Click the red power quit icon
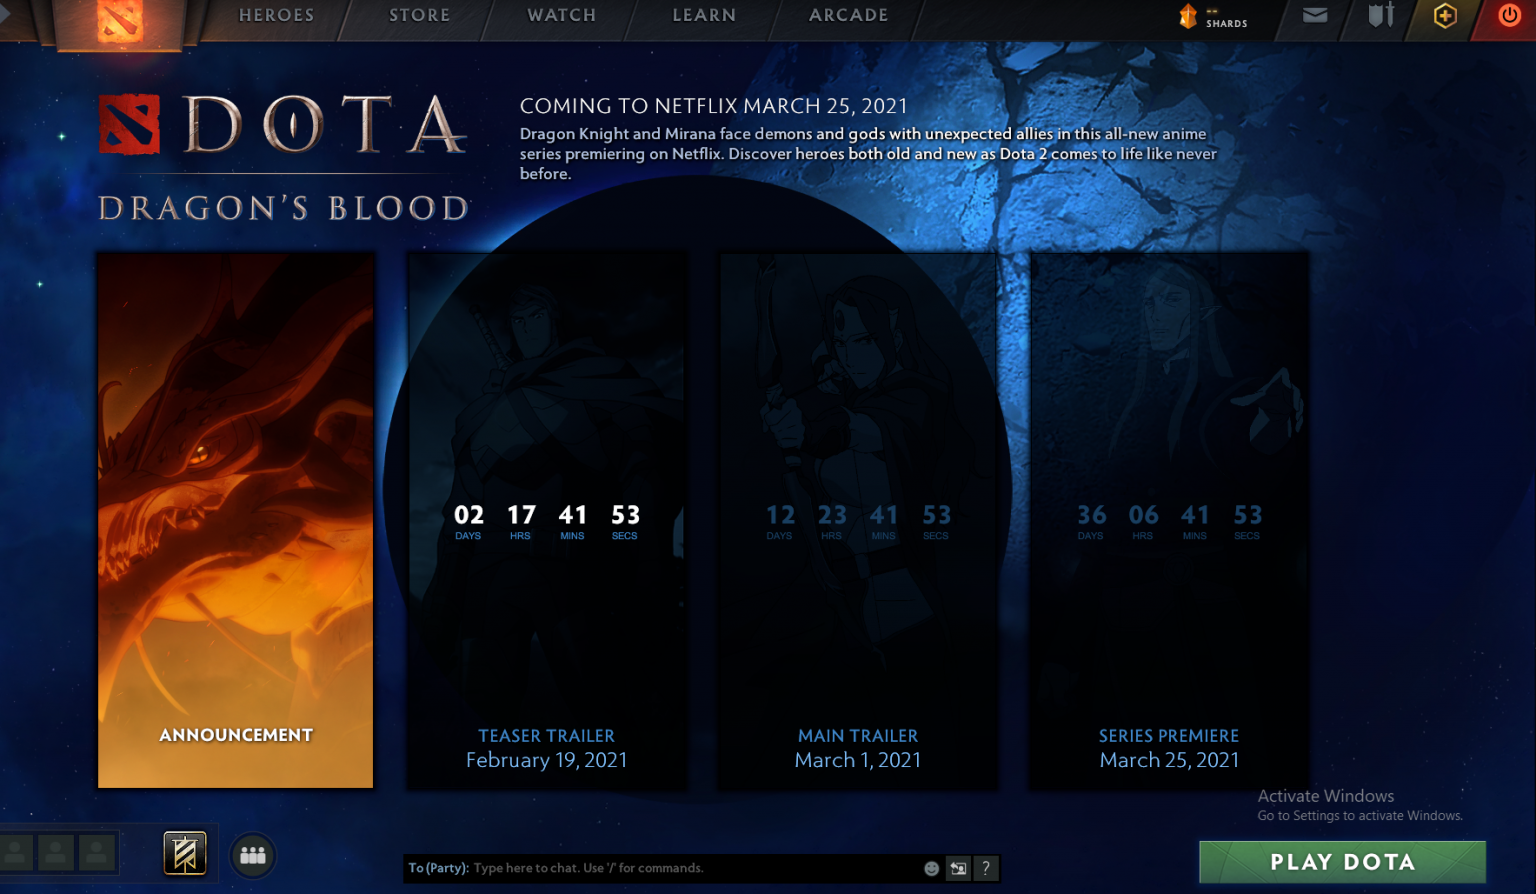The image size is (1536, 894). [1509, 15]
